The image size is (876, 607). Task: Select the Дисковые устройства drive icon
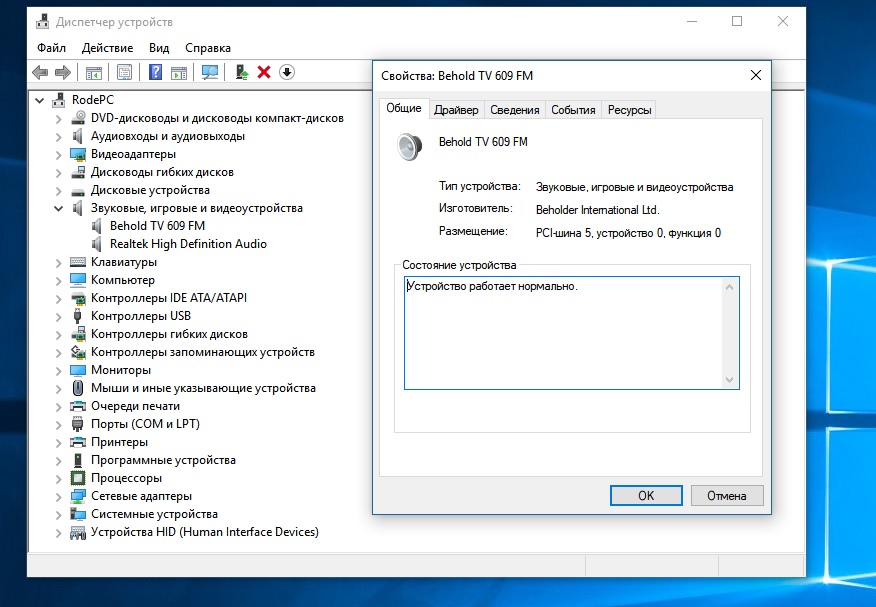78,191
